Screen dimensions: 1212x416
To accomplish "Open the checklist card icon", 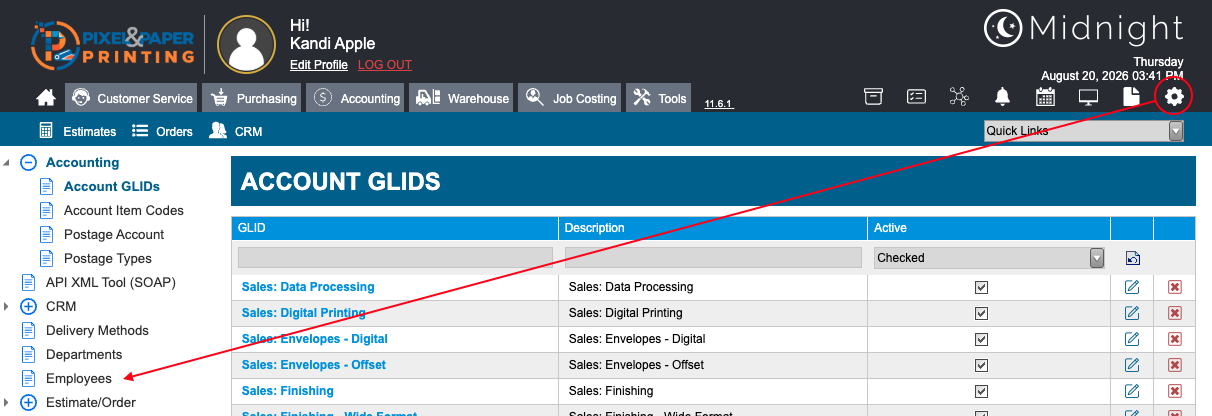I will click(x=916, y=97).
